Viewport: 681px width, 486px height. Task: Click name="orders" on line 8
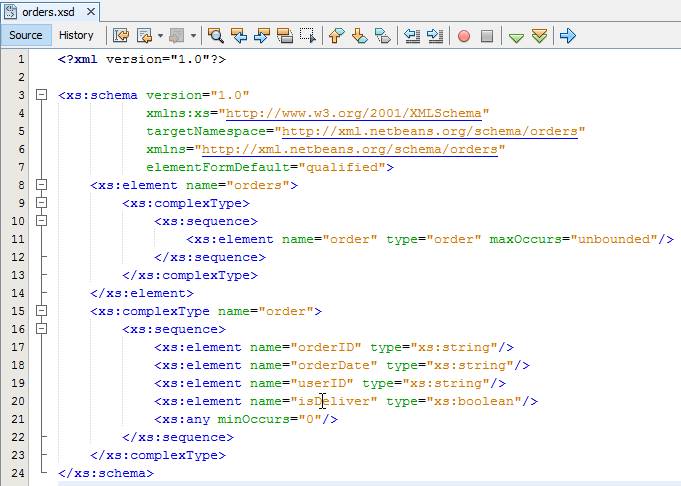tap(238, 185)
